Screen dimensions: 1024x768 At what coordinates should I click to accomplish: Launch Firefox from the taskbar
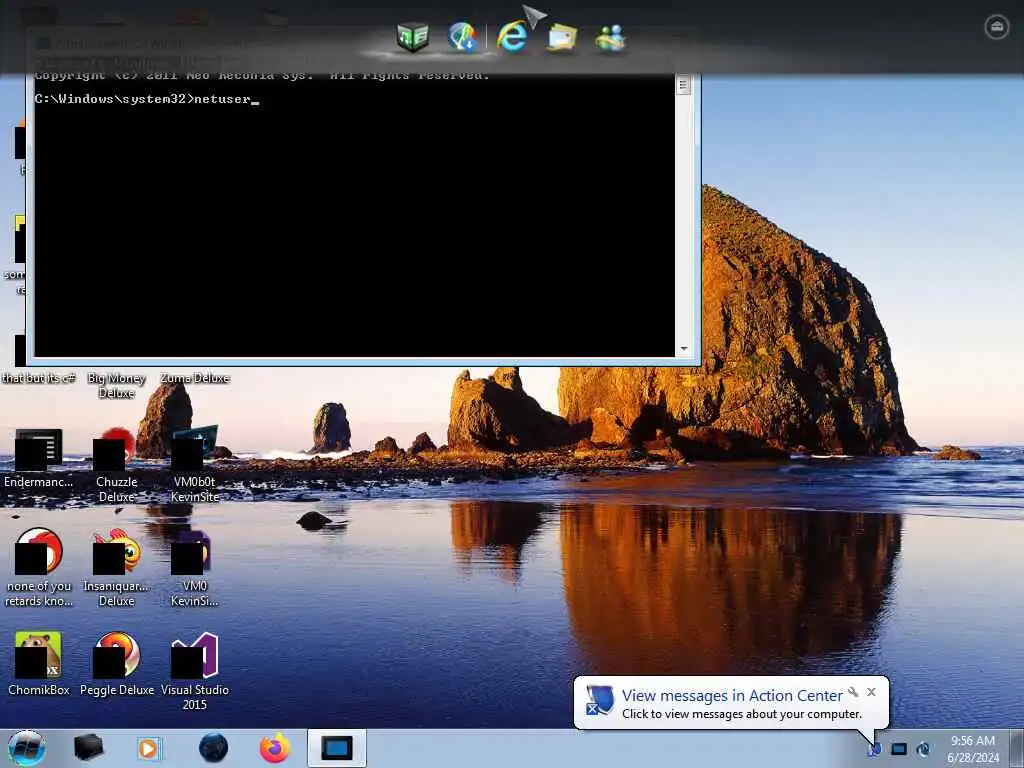point(275,748)
